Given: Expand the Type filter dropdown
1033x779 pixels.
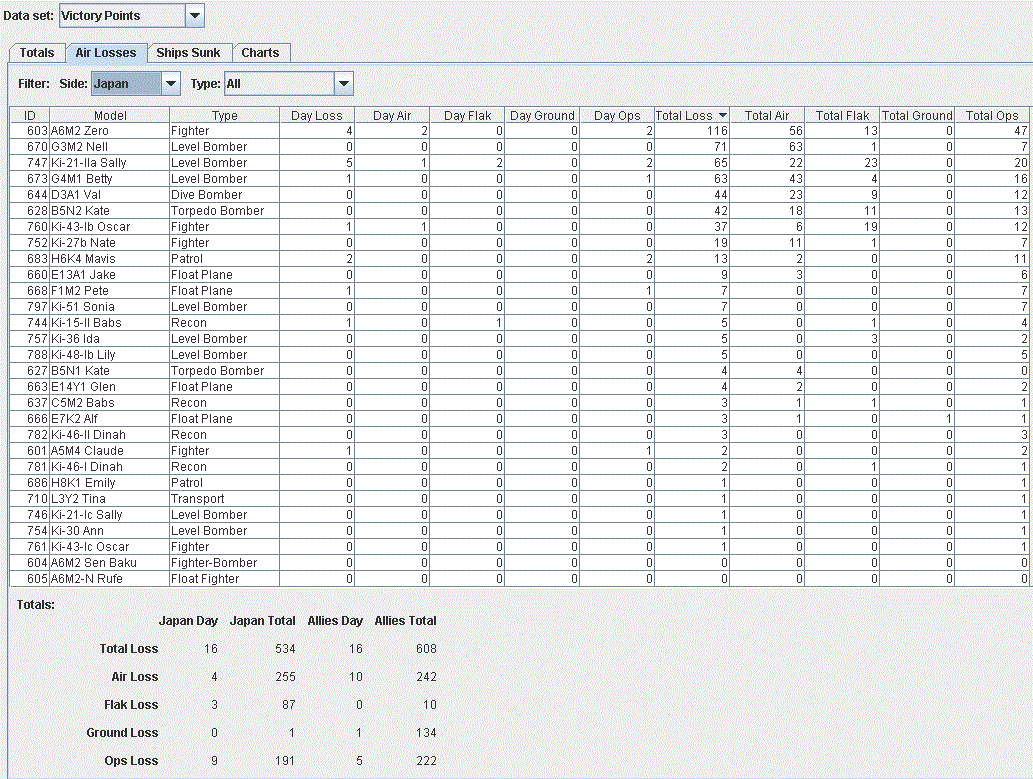Looking at the screenshot, I should pyautogui.click(x=344, y=84).
